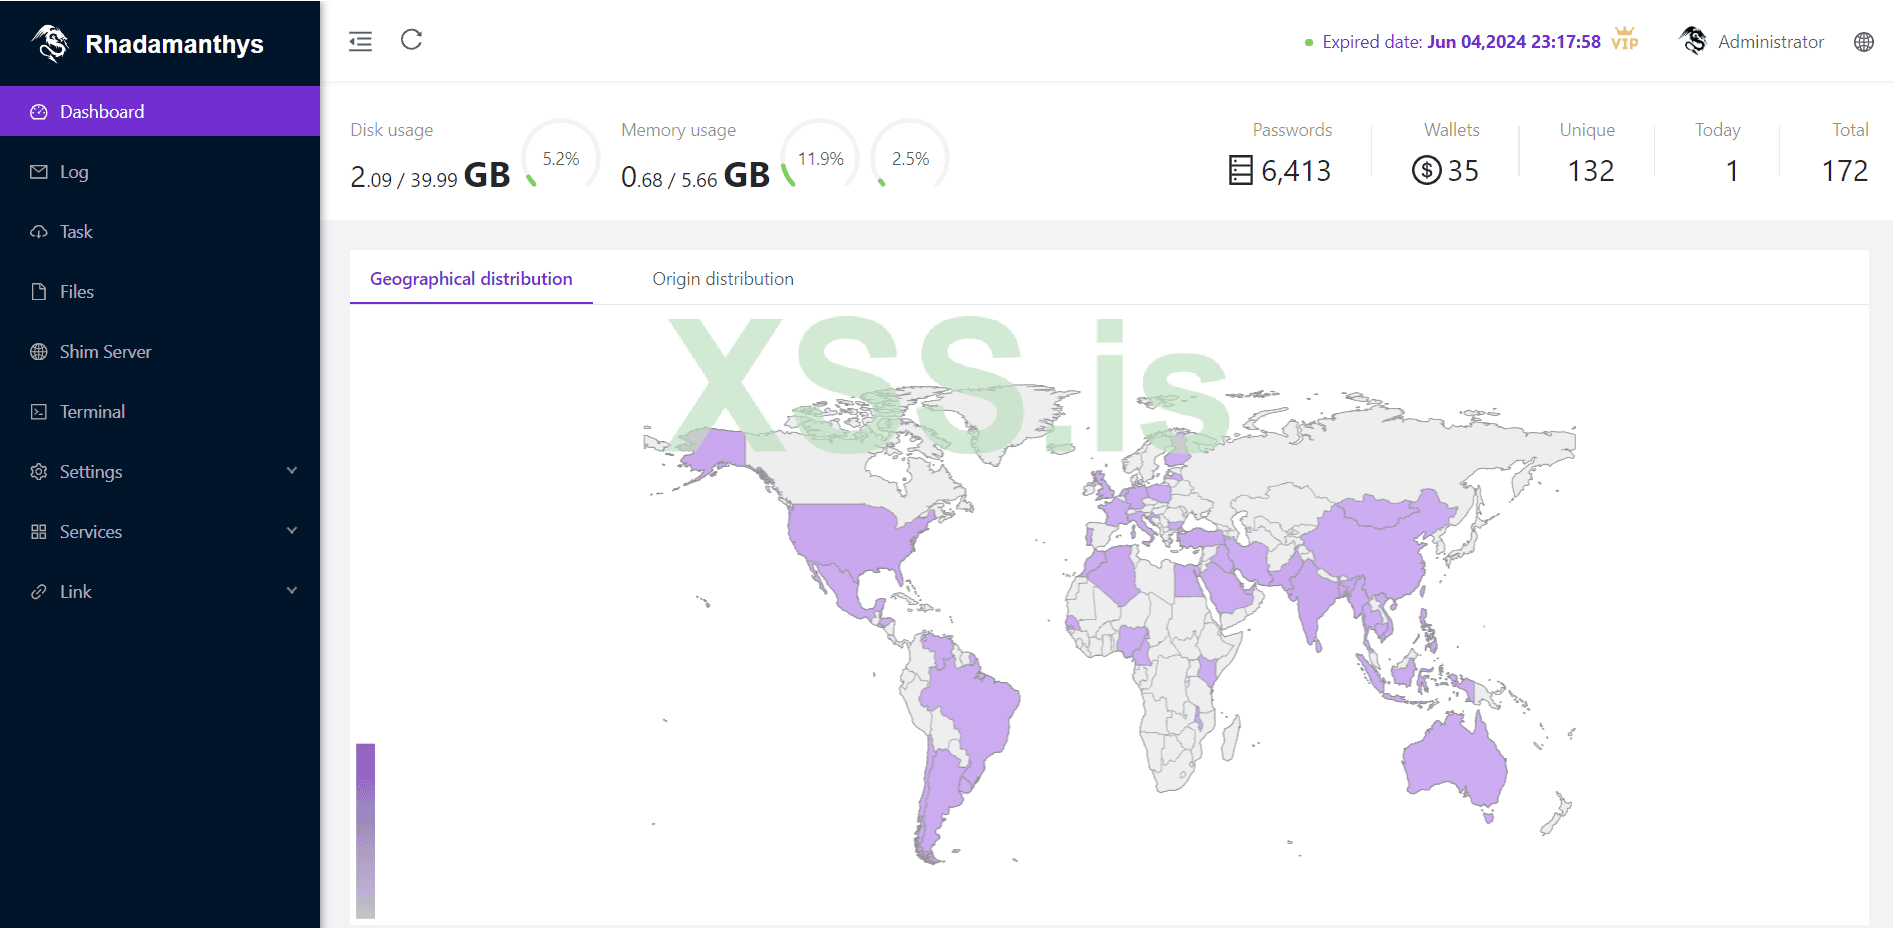Viewport: 1893px width, 928px height.
Task: Open the Files section
Action: [x=160, y=292]
